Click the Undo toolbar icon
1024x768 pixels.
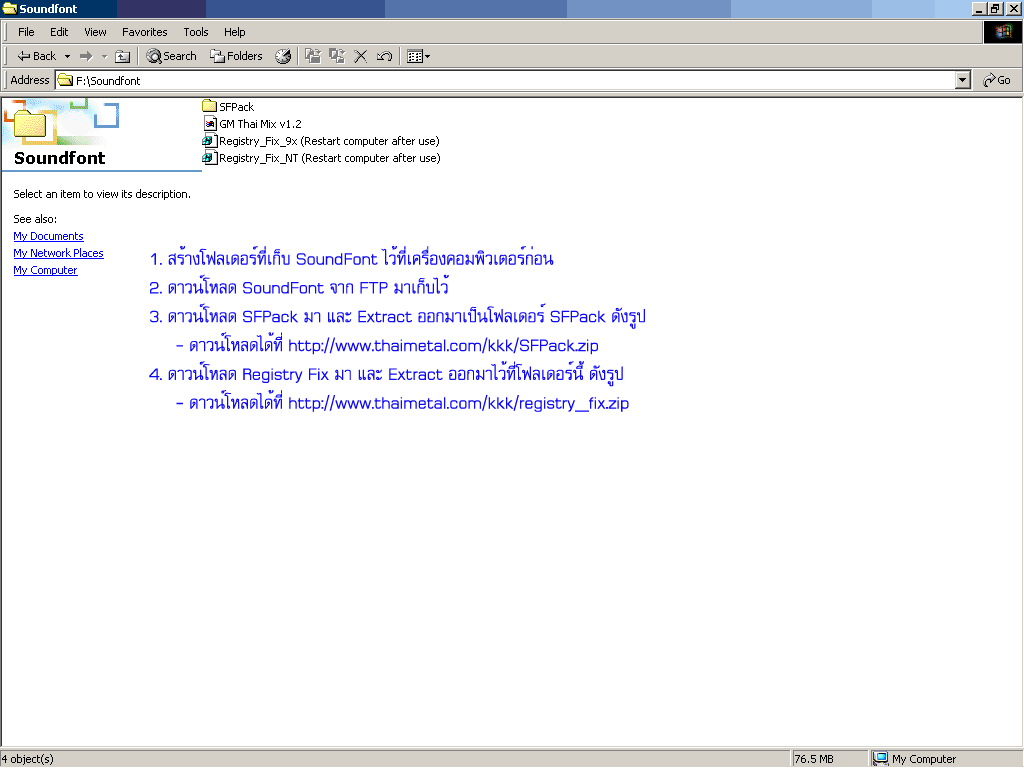coord(384,56)
